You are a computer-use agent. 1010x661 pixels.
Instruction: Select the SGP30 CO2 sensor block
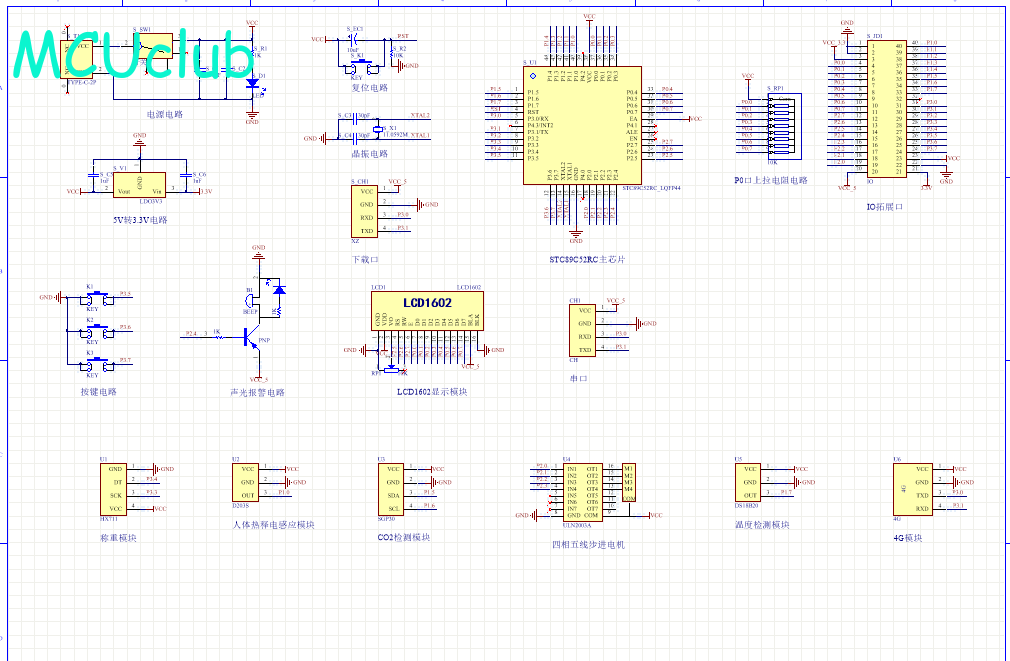pos(391,488)
